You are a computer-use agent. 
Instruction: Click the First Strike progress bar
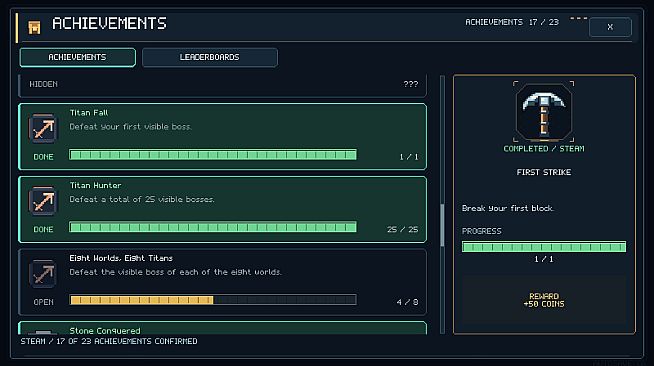[543, 247]
